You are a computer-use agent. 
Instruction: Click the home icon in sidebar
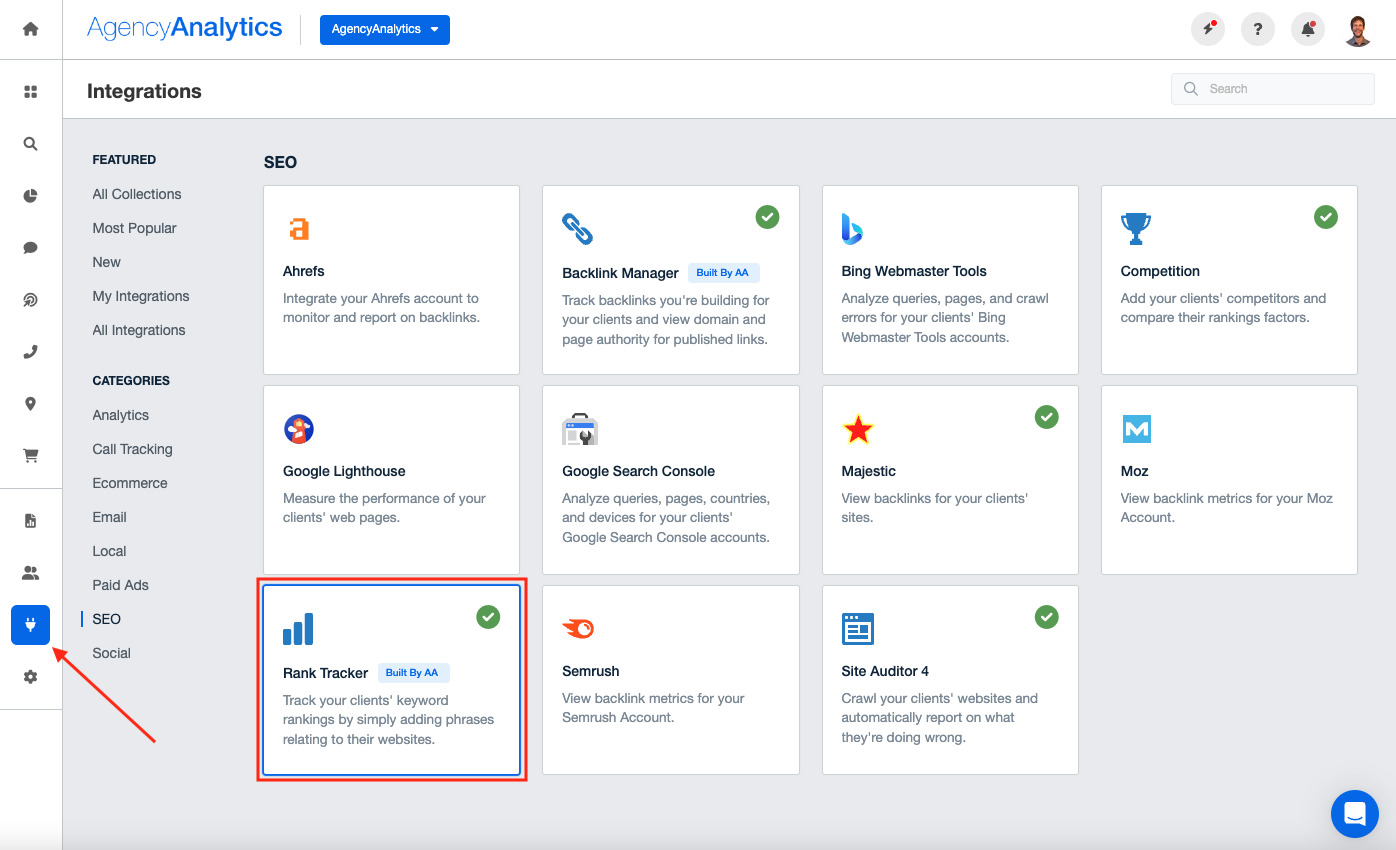[30, 29]
